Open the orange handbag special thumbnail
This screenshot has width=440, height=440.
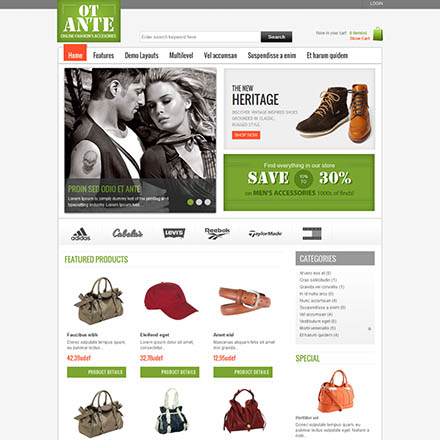[335, 391]
